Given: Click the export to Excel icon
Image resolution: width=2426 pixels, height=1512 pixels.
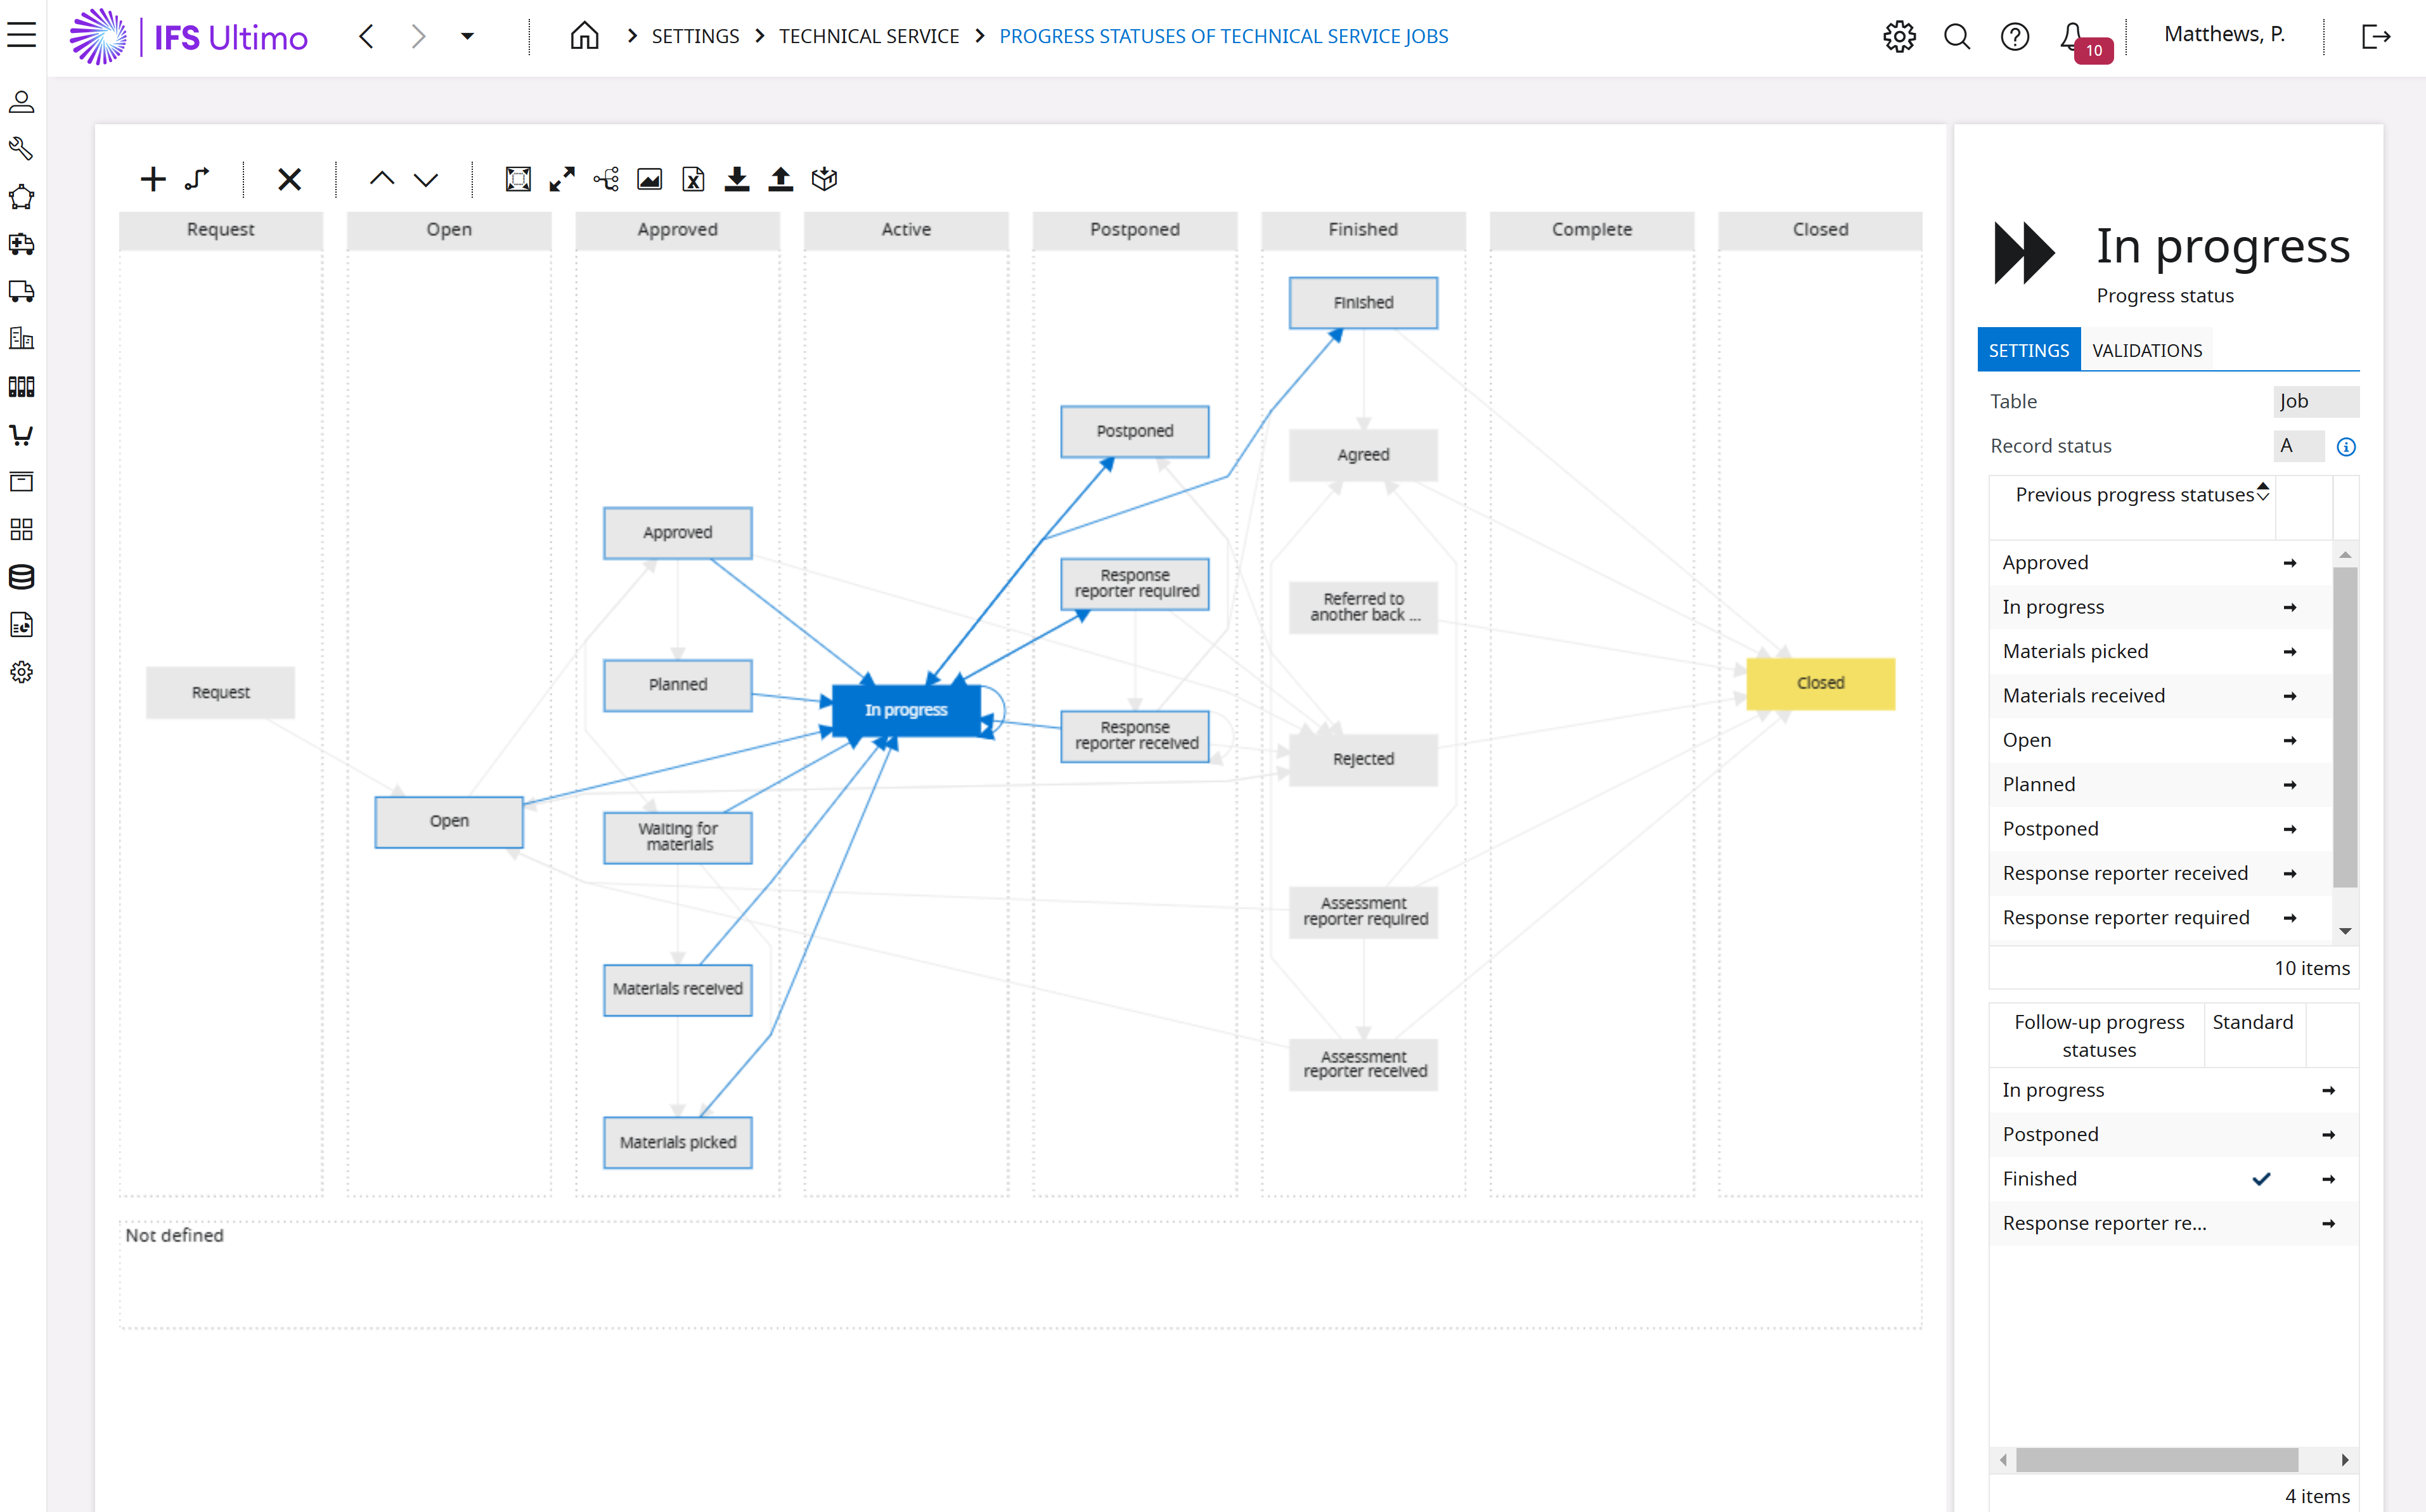Looking at the screenshot, I should point(693,179).
